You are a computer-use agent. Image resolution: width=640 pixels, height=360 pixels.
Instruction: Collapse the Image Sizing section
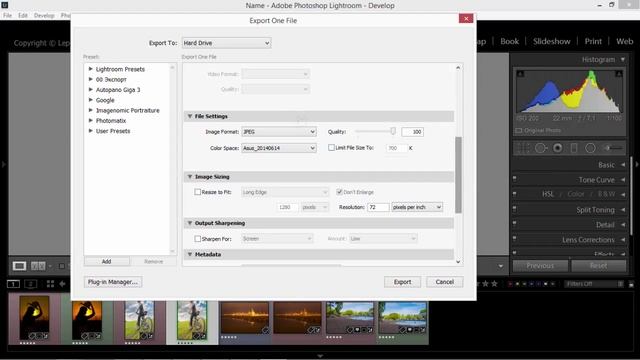pyautogui.click(x=190, y=177)
